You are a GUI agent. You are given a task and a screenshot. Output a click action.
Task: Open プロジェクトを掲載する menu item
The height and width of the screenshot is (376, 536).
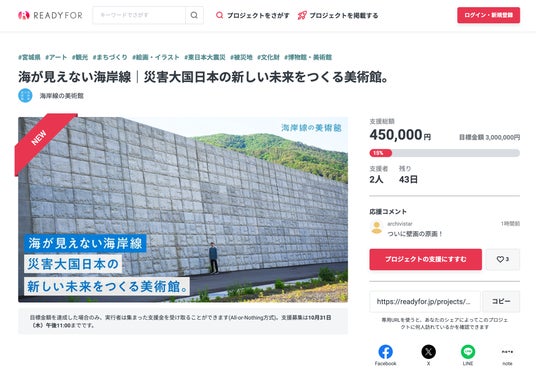338,15
